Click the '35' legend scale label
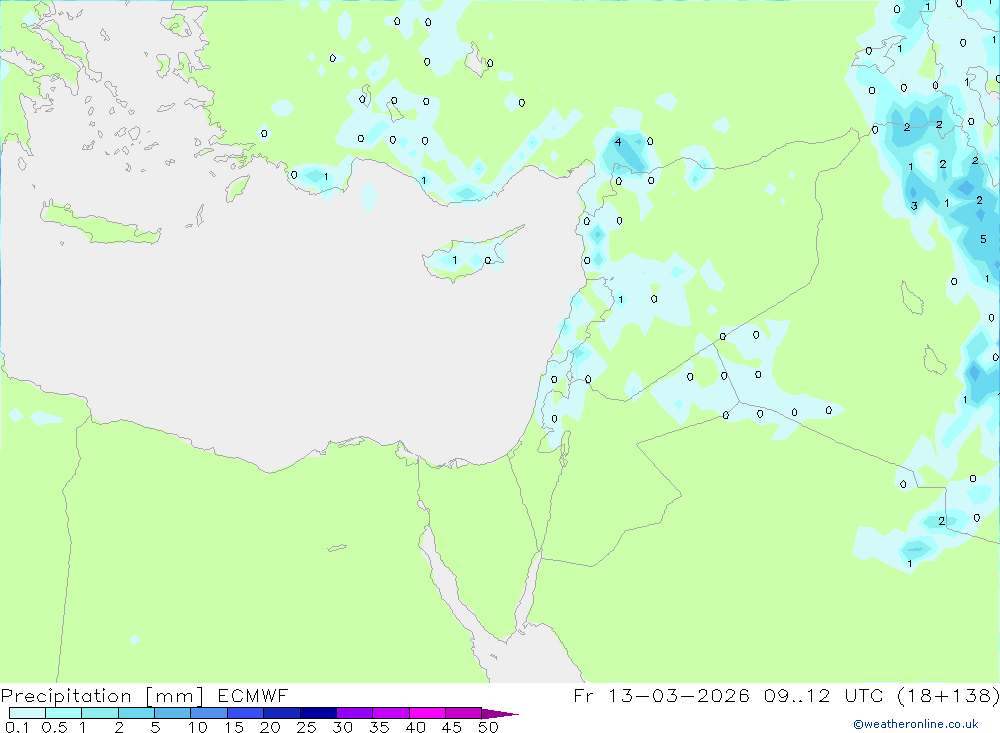1000x733 pixels. [x=379, y=727]
